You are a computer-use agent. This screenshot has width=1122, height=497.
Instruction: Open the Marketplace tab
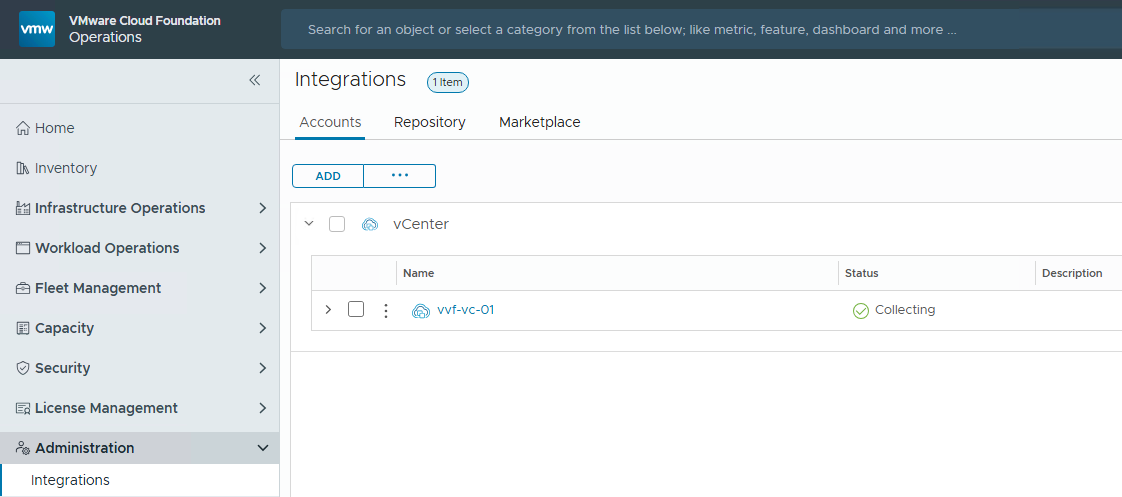540,122
